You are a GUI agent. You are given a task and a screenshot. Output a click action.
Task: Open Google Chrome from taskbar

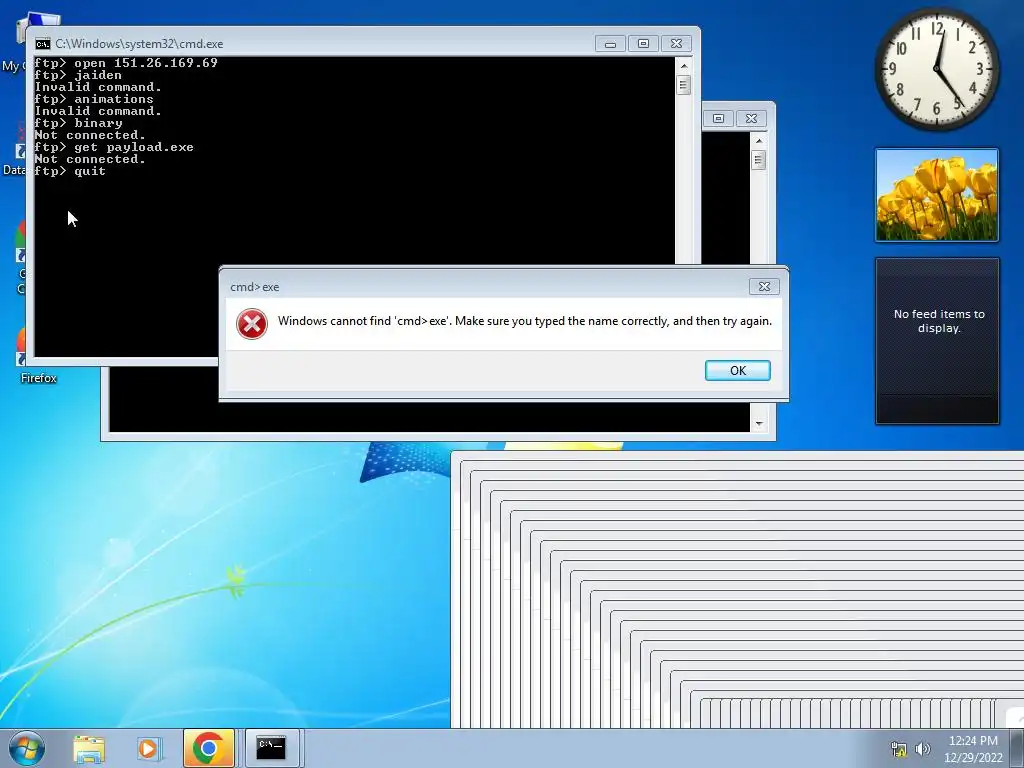209,748
